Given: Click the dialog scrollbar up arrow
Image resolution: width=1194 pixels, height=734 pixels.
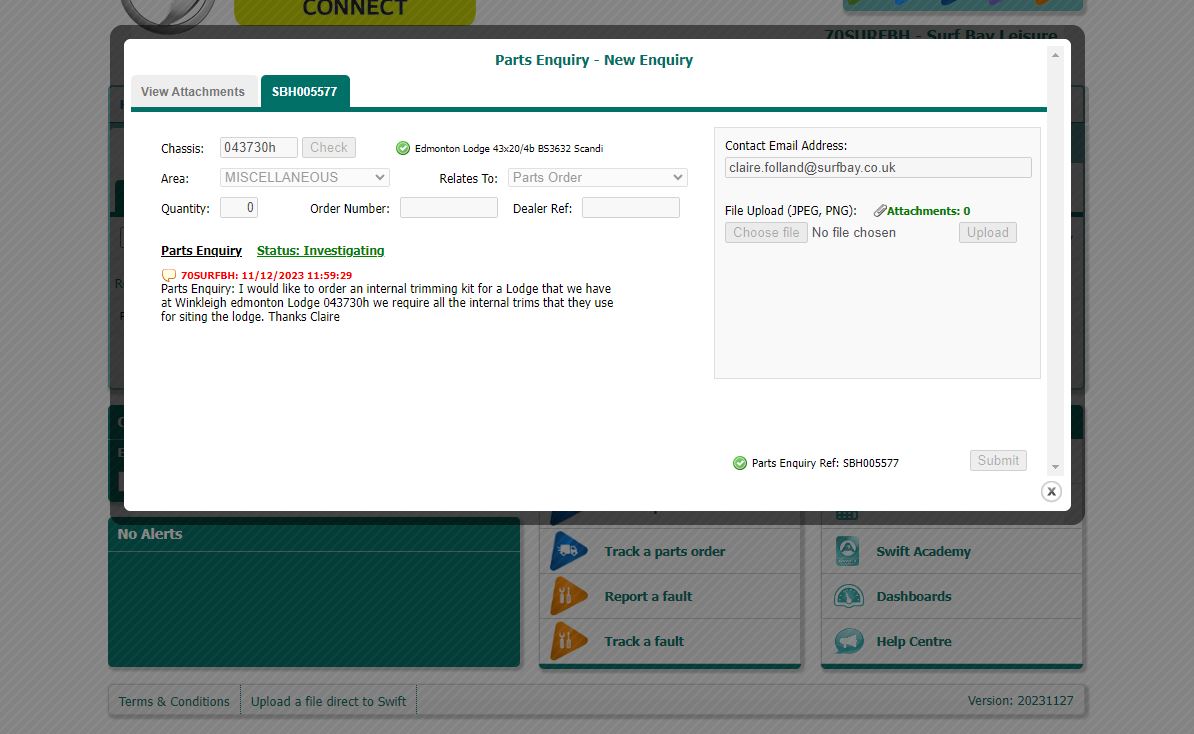Looking at the screenshot, I should point(1055,55).
